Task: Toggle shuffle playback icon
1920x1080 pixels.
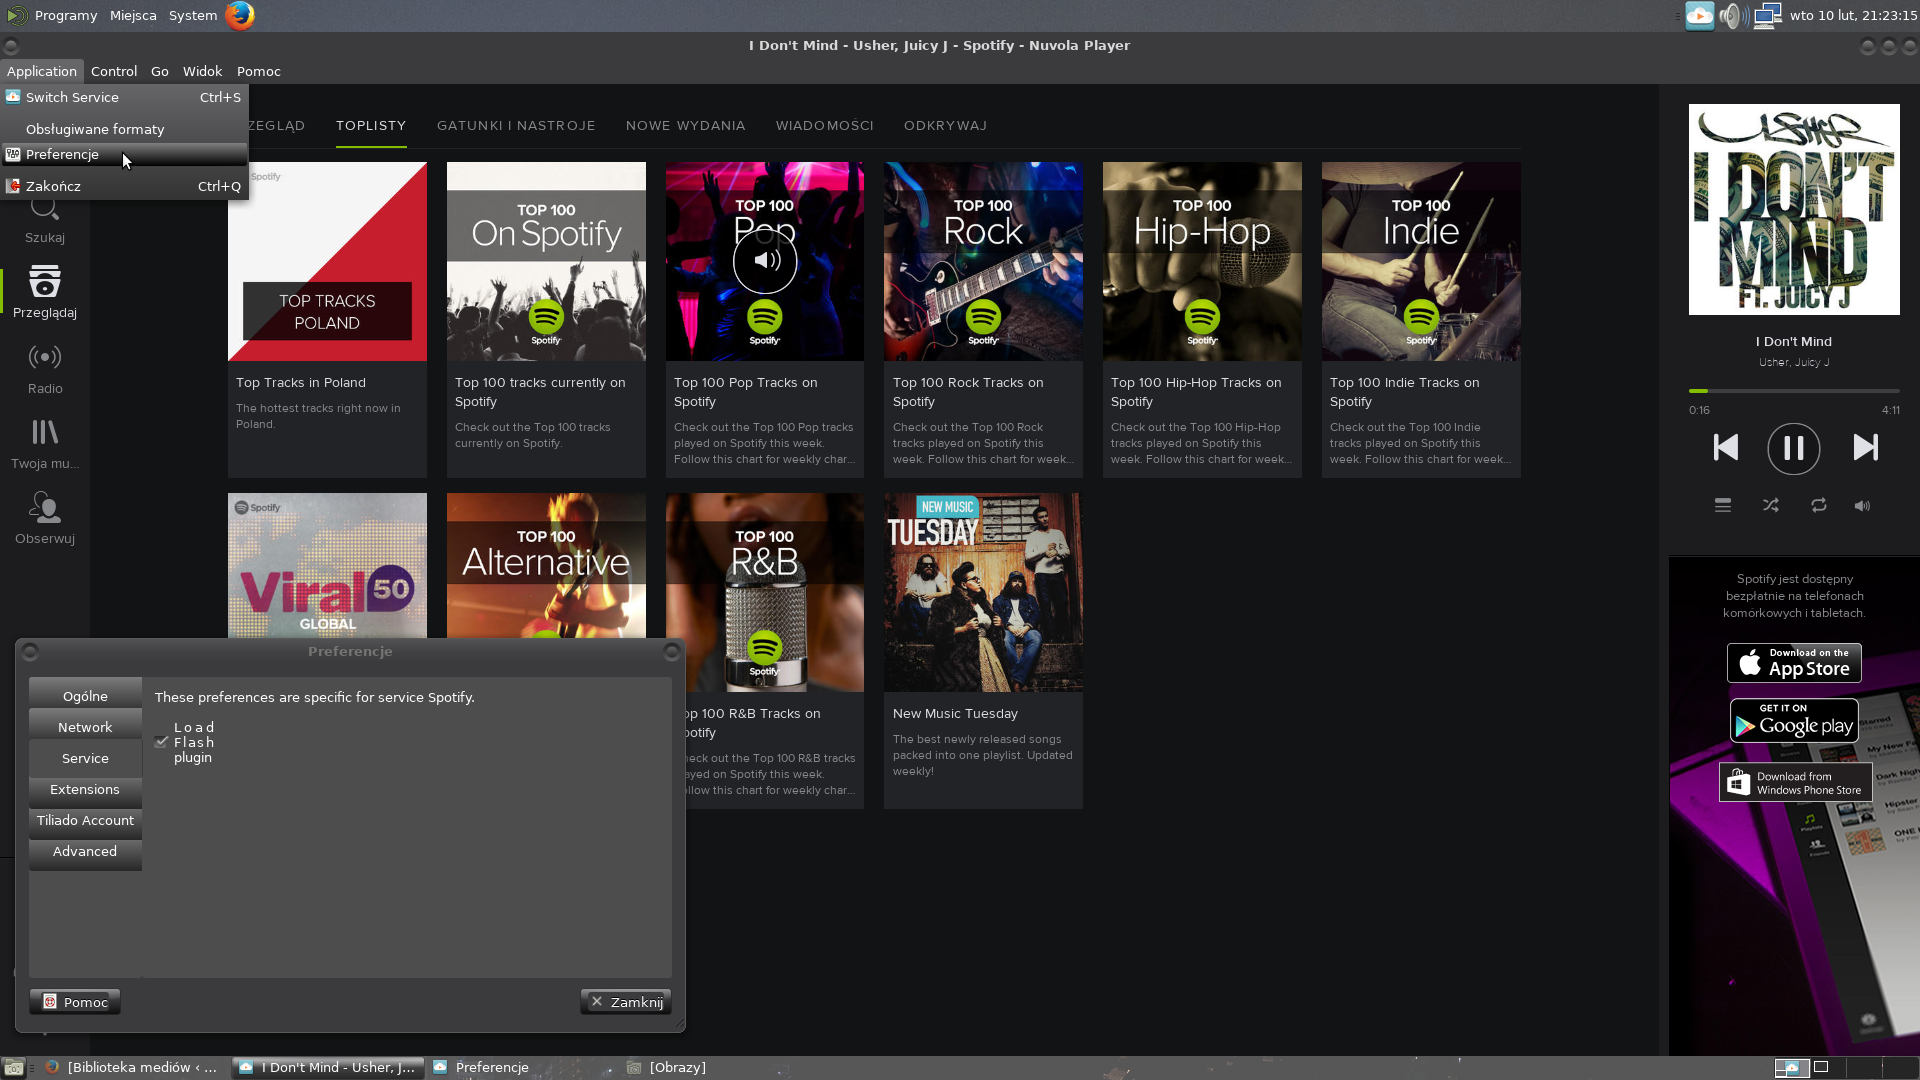Action: (x=1770, y=506)
